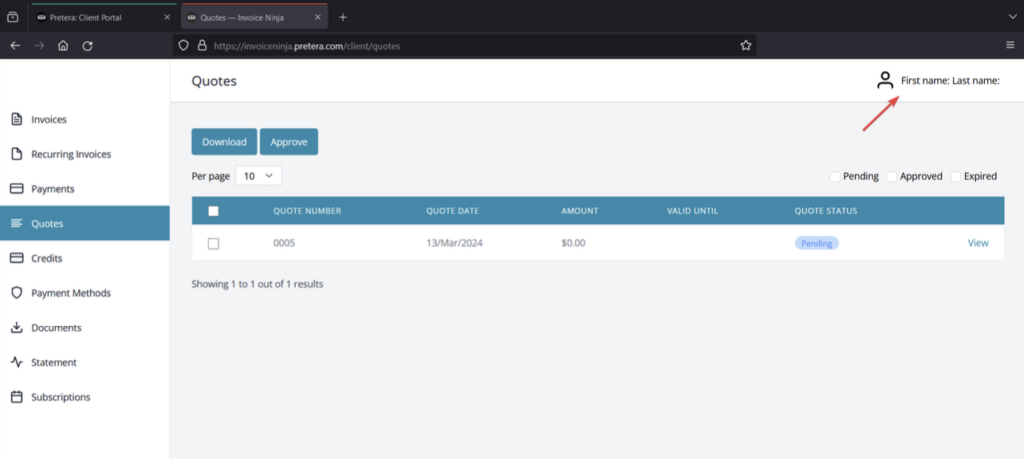Open the list all tabs chevron
The width and height of the screenshot is (1024, 459).
1012,17
